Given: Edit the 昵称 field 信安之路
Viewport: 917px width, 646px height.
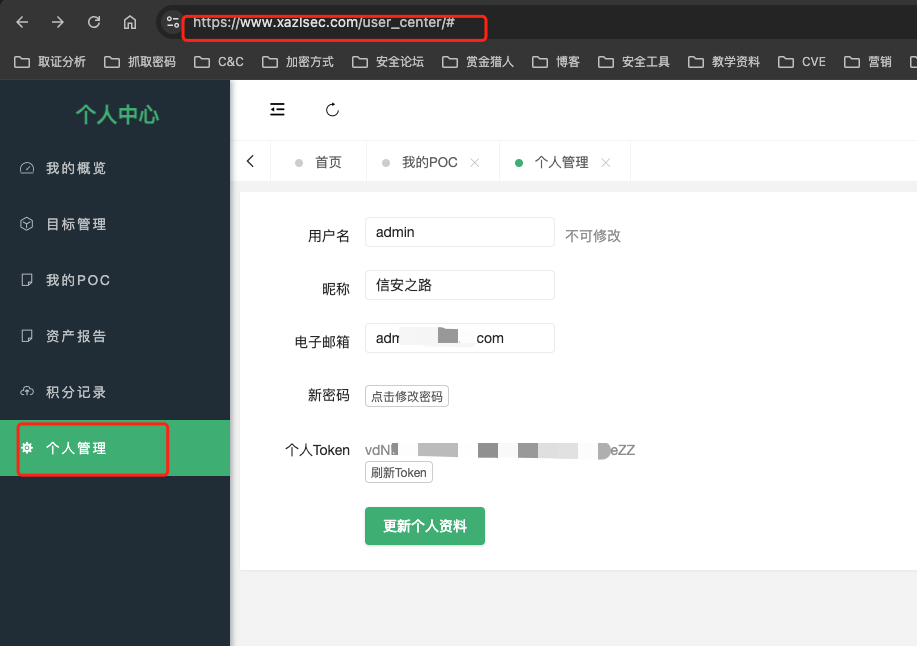Looking at the screenshot, I should coord(460,285).
